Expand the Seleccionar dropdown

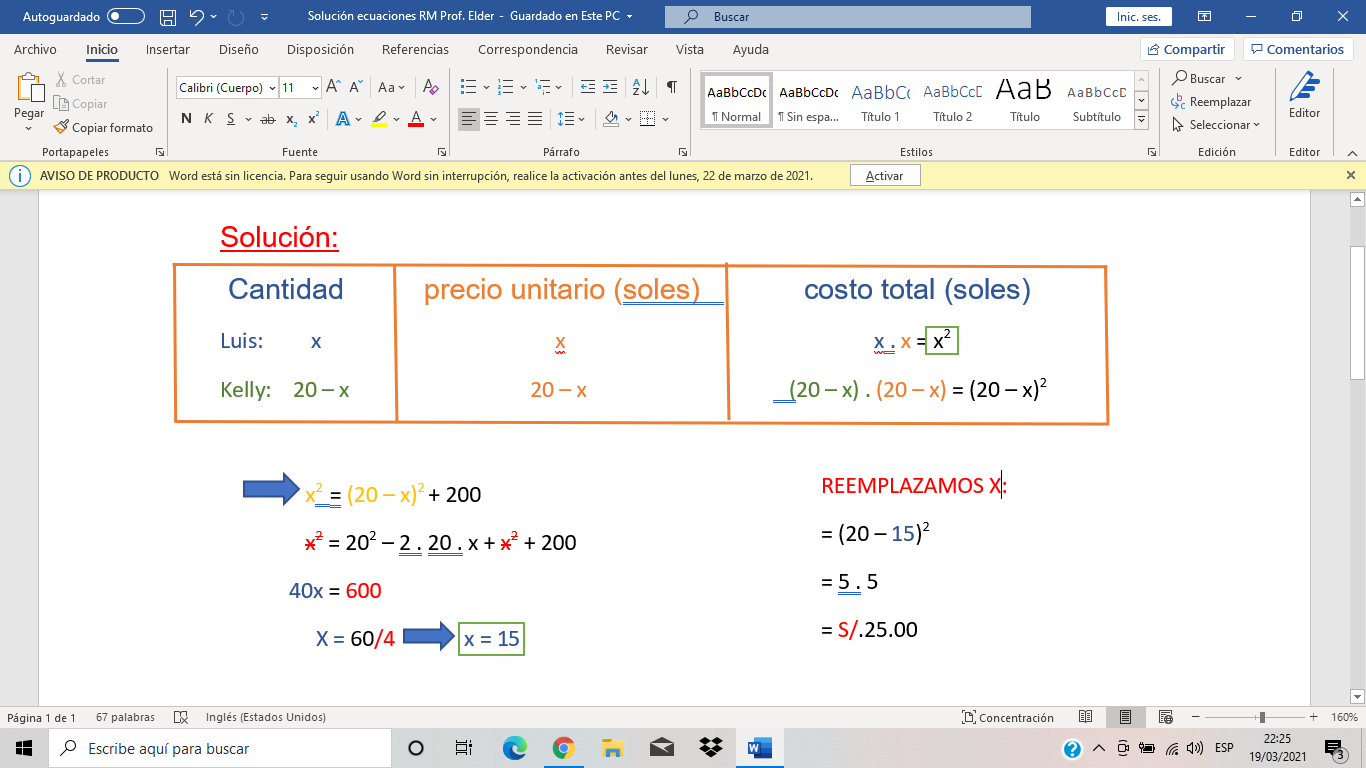point(1216,125)
